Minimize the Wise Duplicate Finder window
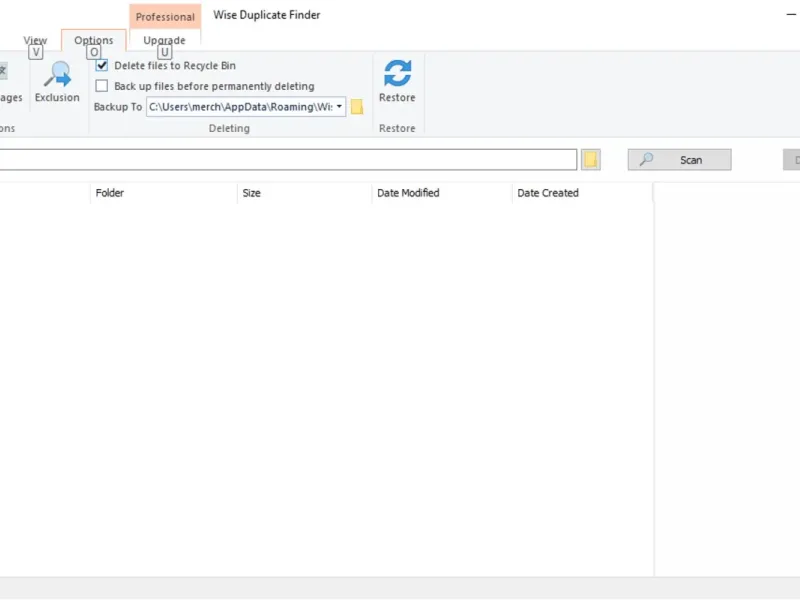Screen dimensions: 800x600 791,15
